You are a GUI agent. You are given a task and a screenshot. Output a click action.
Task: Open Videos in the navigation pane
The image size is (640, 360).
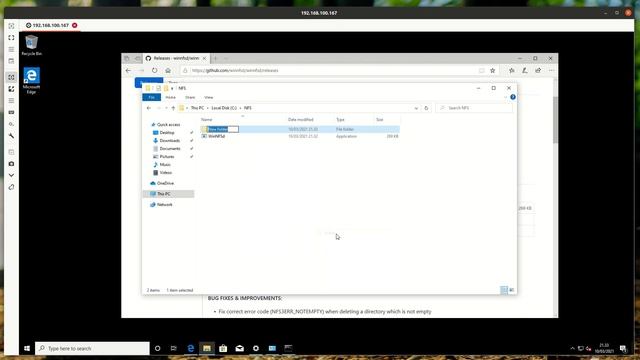point(165,173)
